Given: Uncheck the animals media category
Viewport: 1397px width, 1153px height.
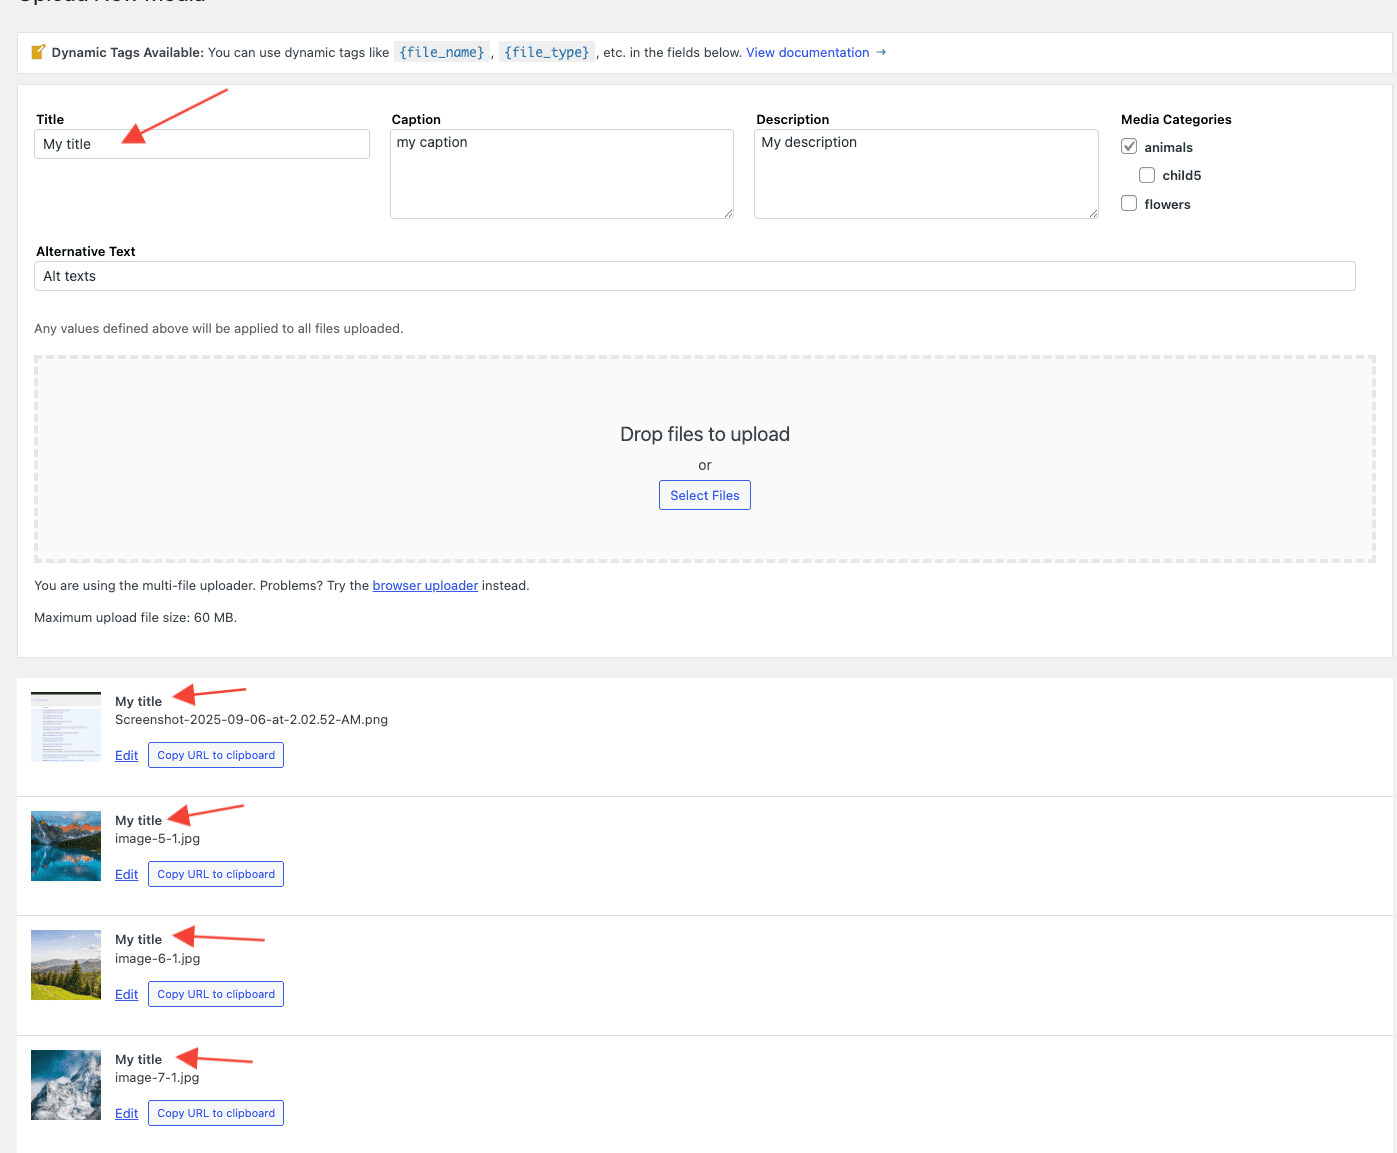Looking at the screenshot, I should (x=1129, y=147).
